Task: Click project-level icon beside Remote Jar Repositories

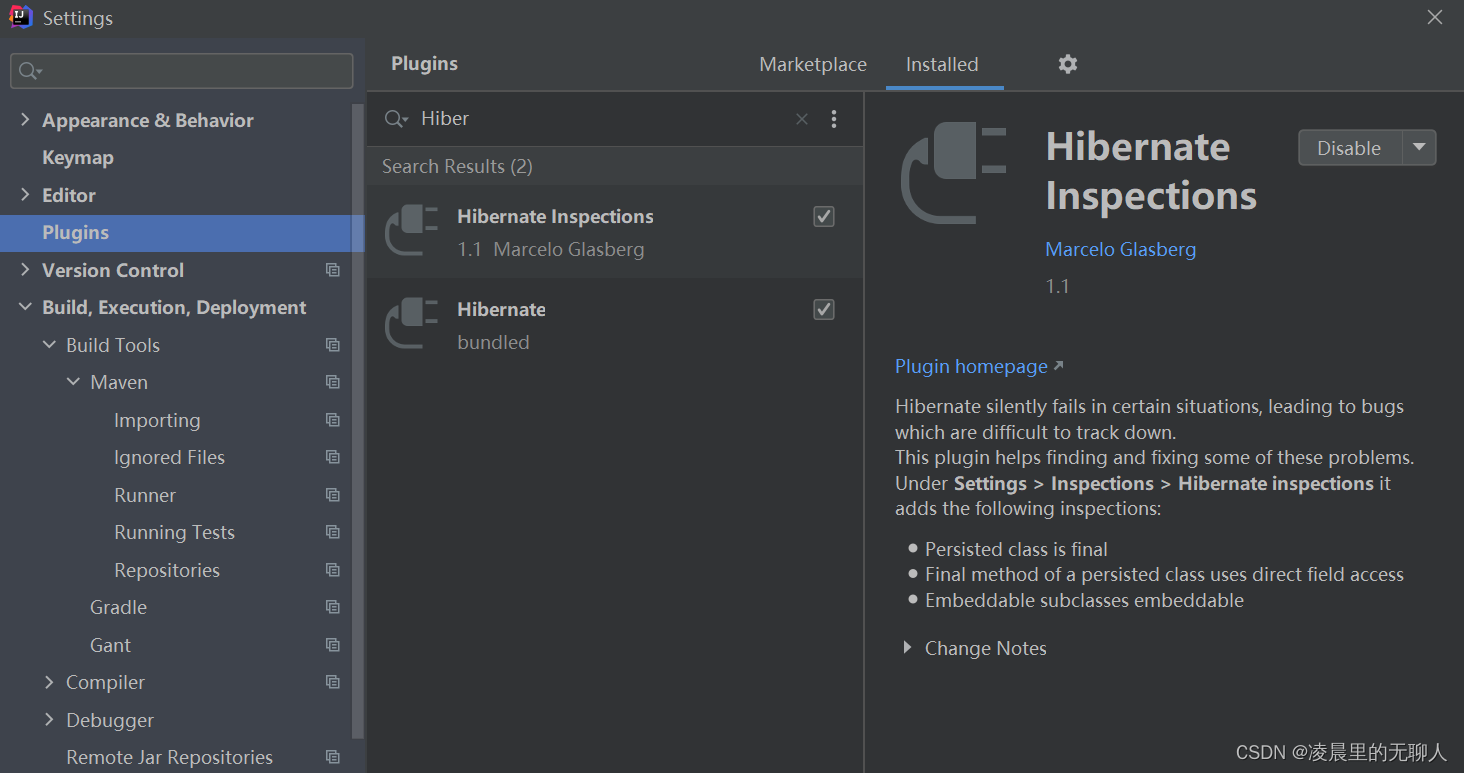Action: (333, 757)
